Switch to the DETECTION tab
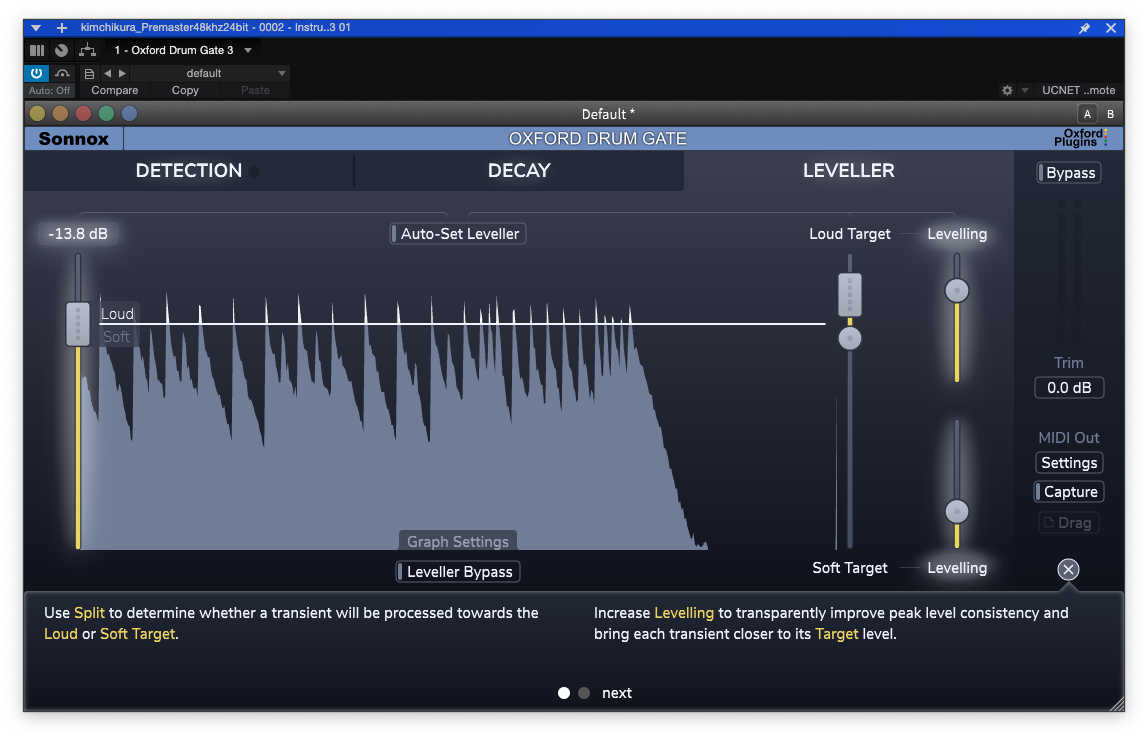1148x739 pixels. (189, 171)
